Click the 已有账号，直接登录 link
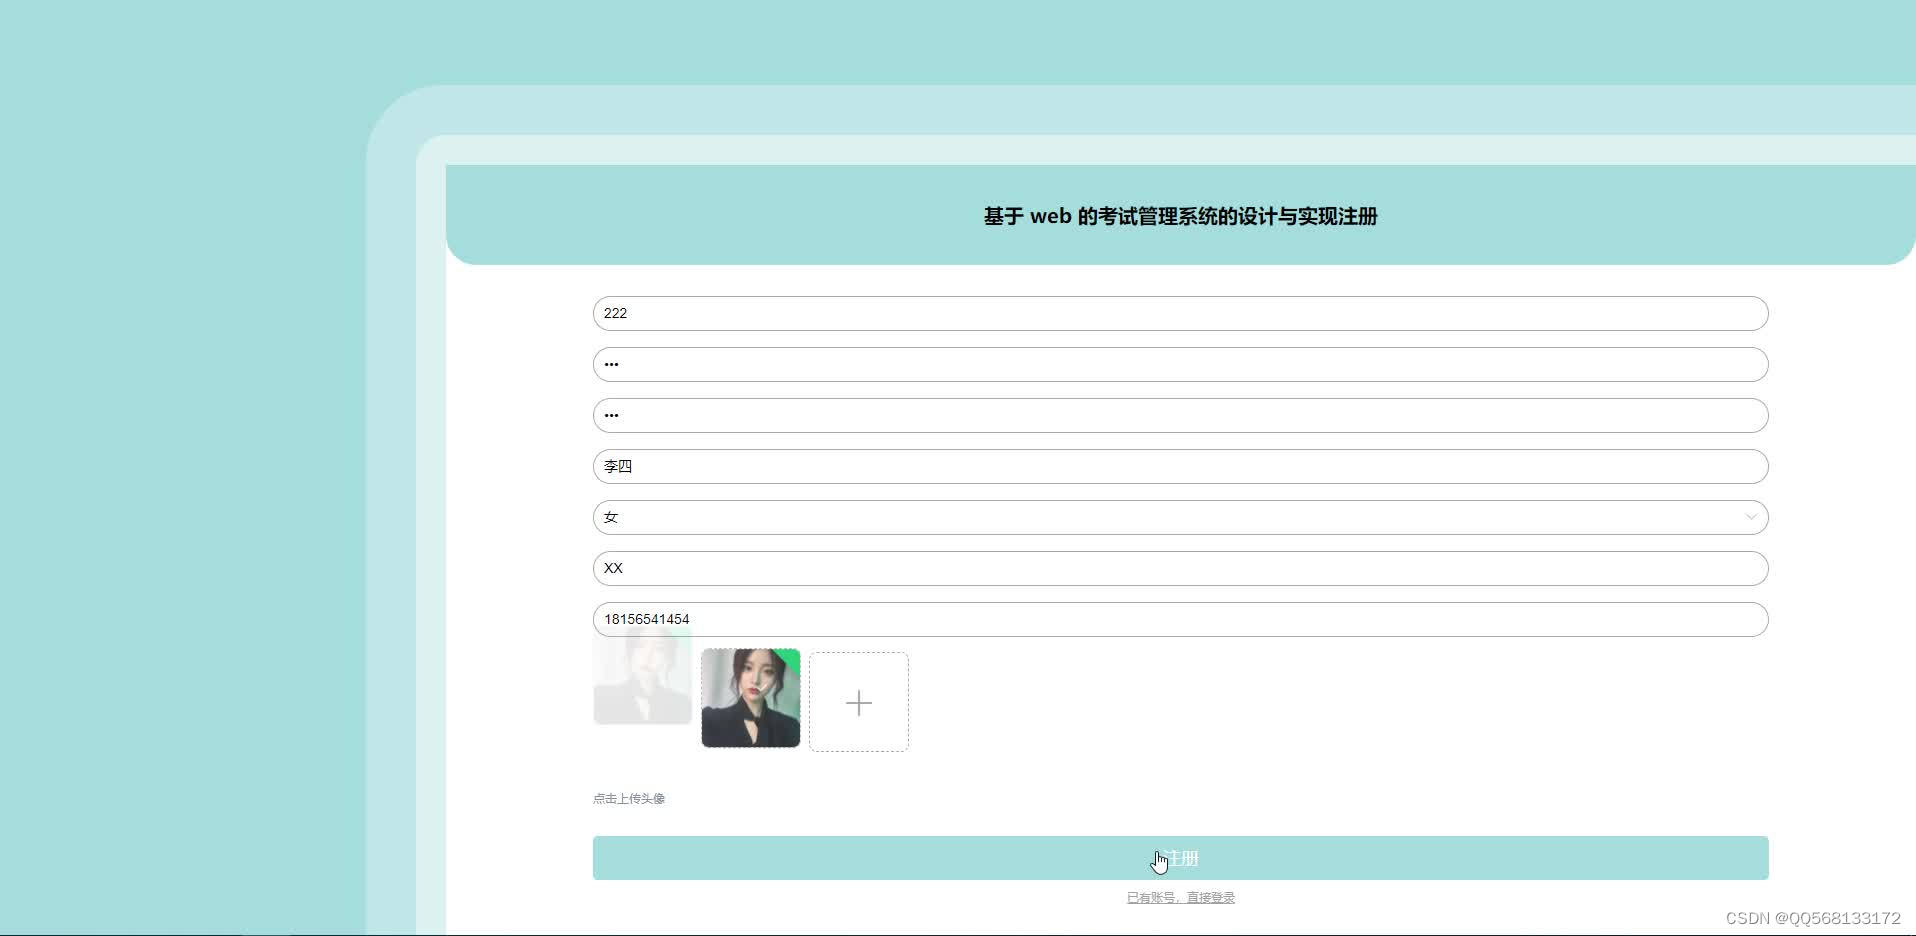1916x936 pixels. [1180, 897]
